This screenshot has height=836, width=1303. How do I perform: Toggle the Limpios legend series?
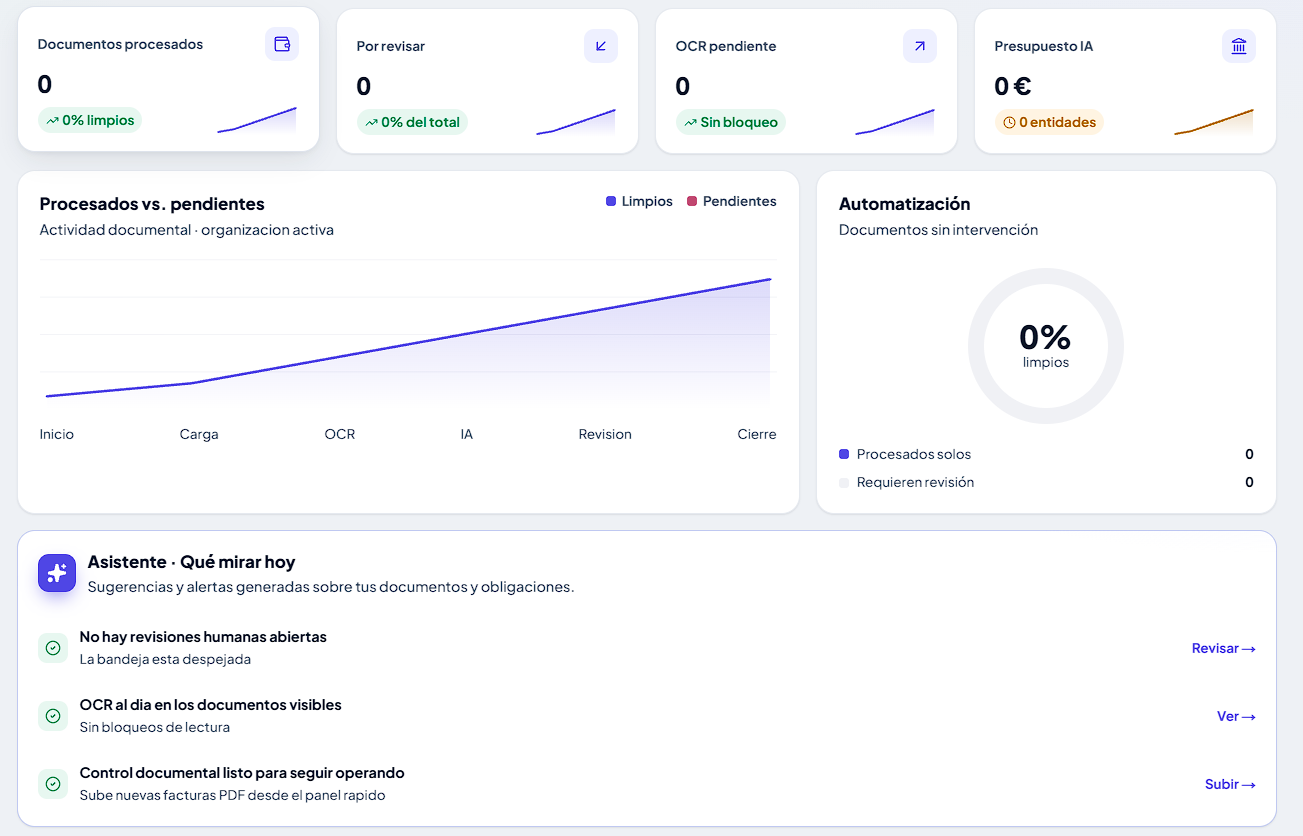tap(639, 201)
